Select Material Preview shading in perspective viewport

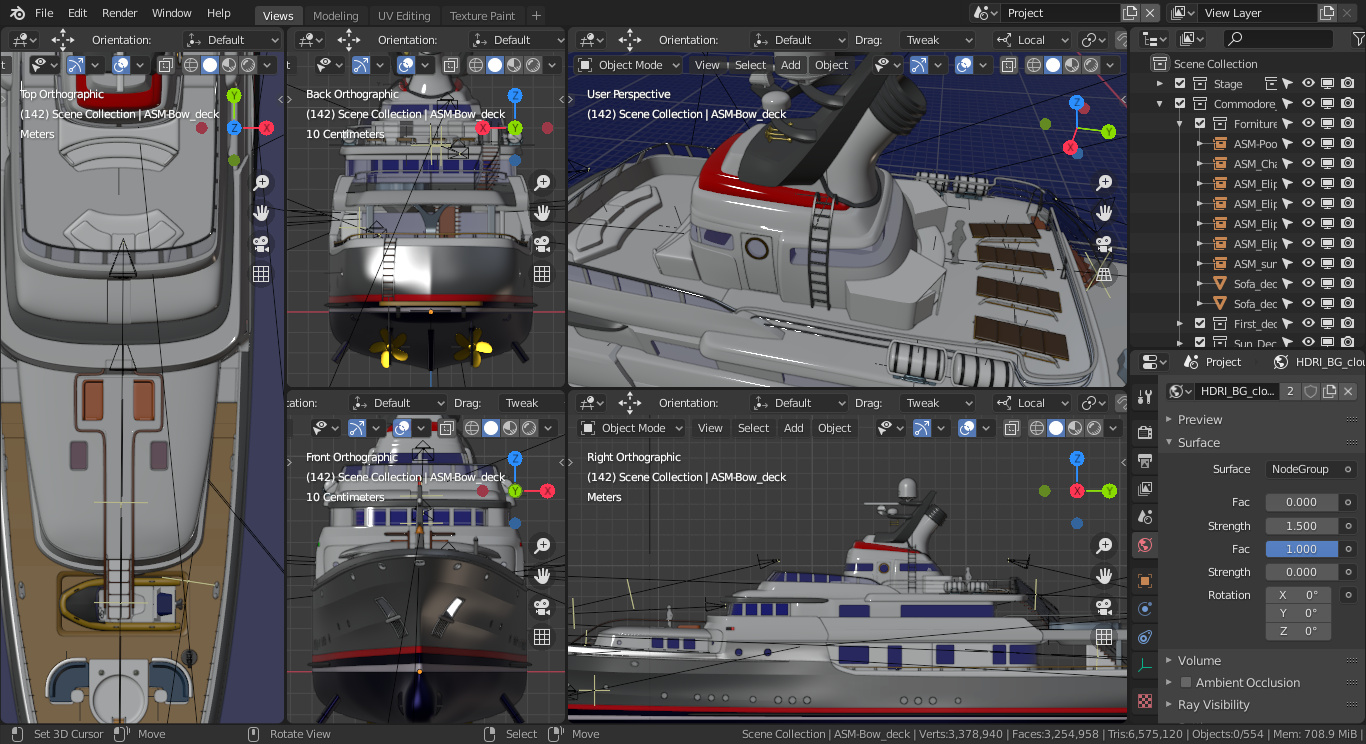1072,64
